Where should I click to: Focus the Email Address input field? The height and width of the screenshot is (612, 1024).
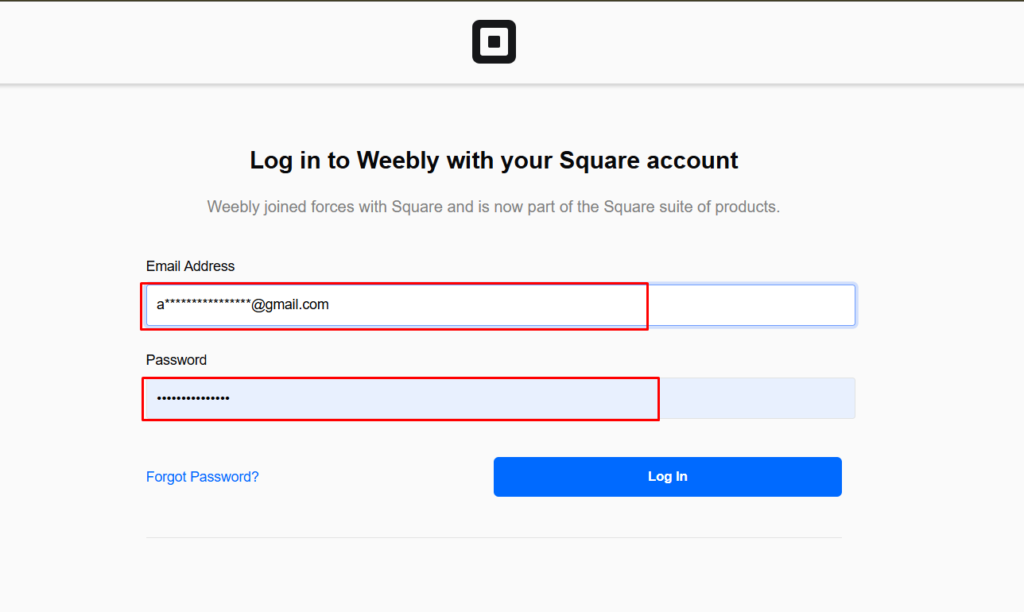500,305
